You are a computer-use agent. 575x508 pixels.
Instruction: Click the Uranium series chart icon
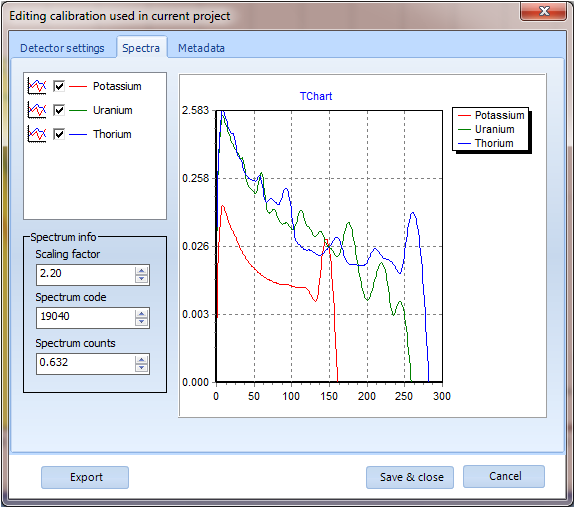coord(37,110)
